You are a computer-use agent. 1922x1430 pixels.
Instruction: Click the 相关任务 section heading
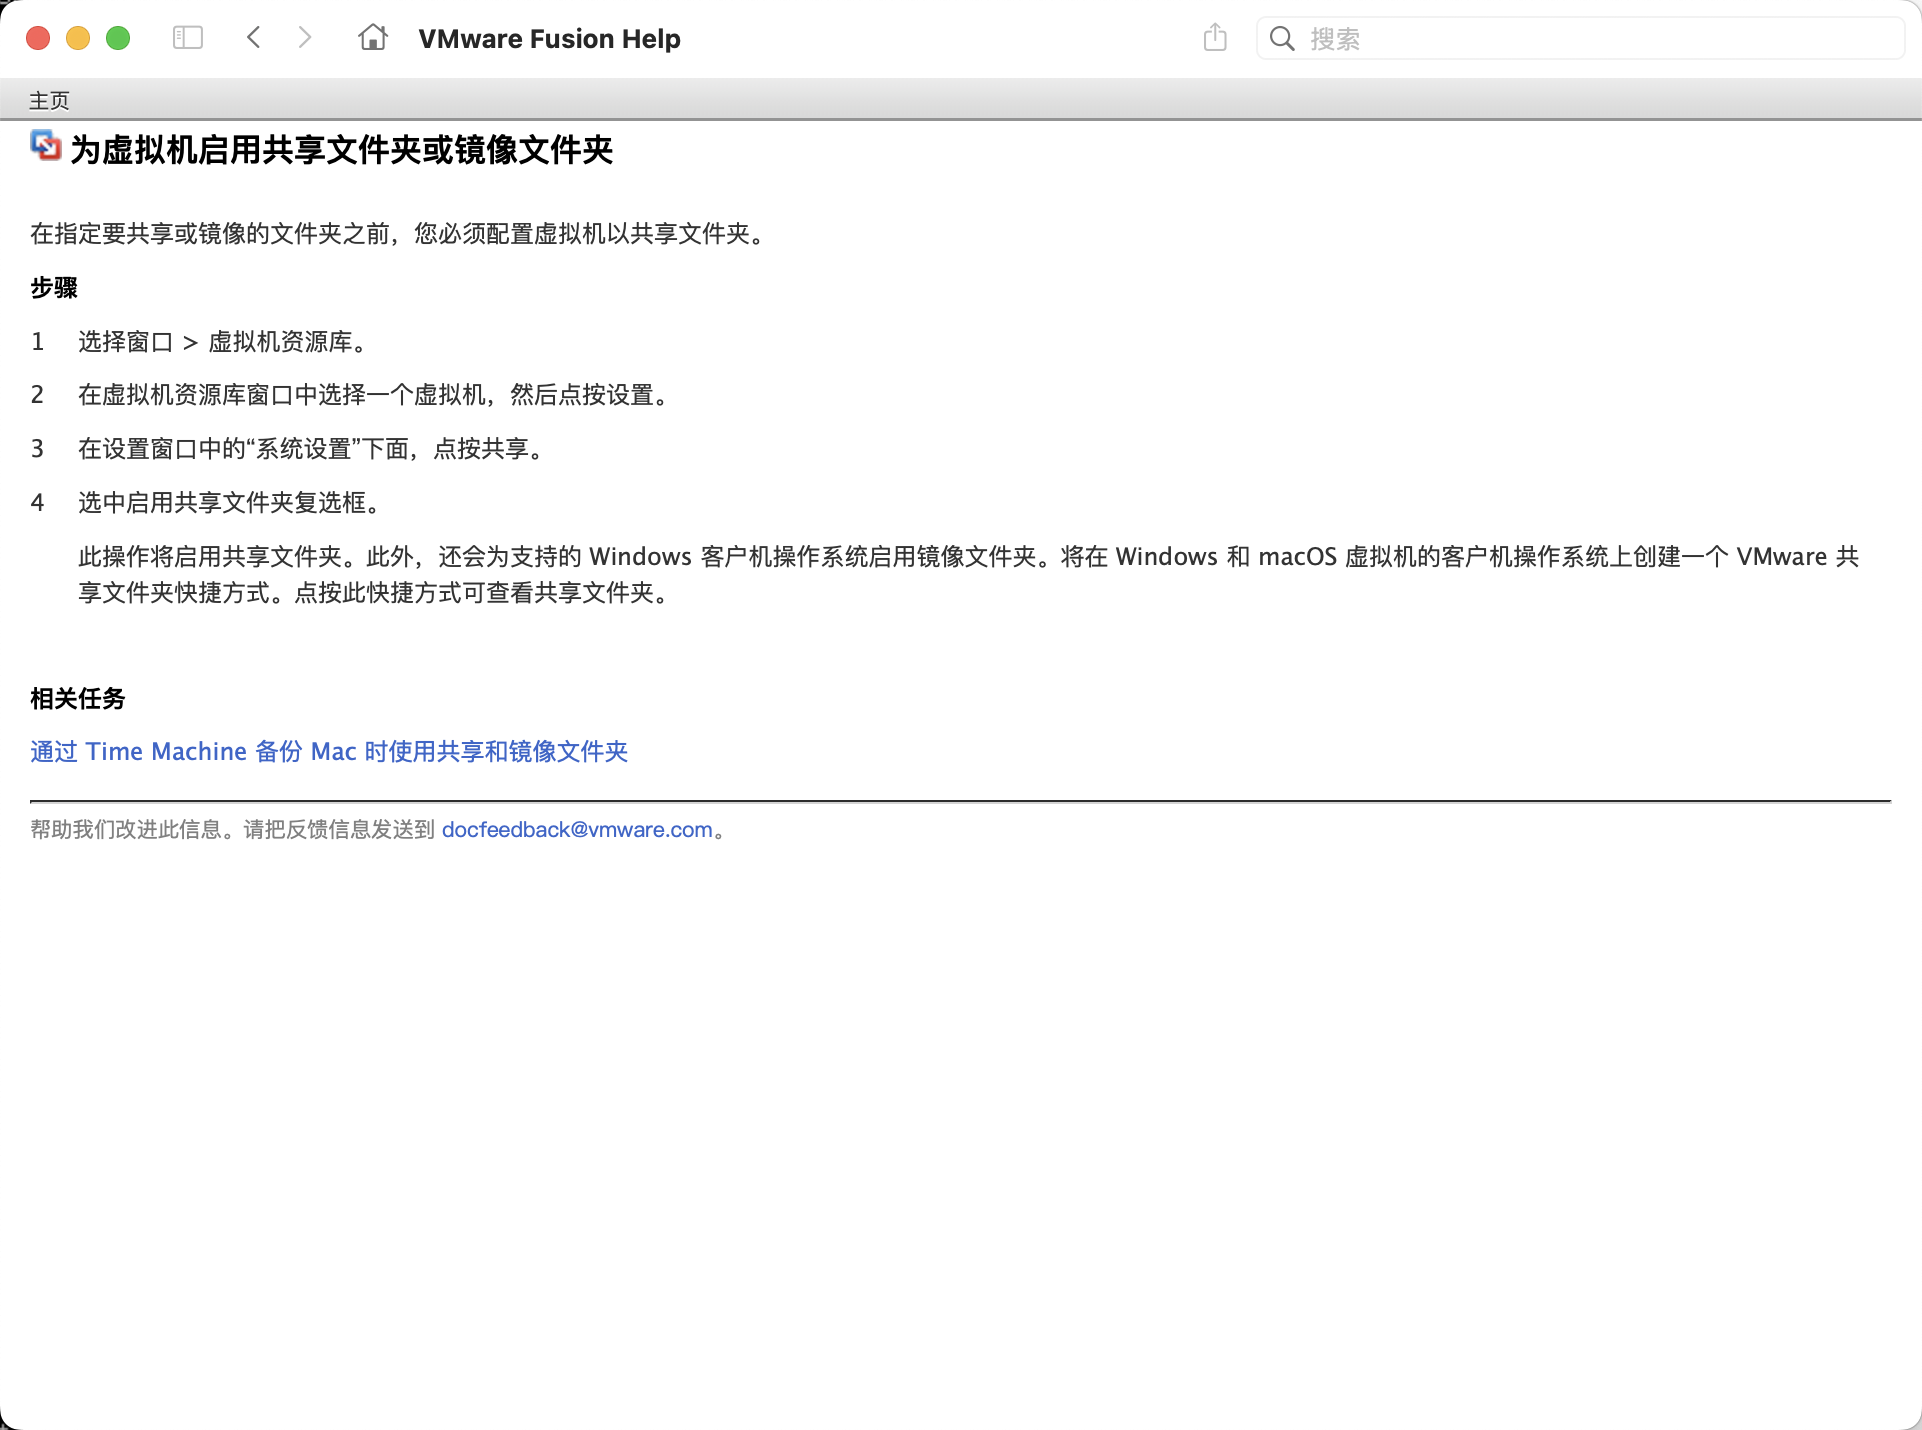77,699
